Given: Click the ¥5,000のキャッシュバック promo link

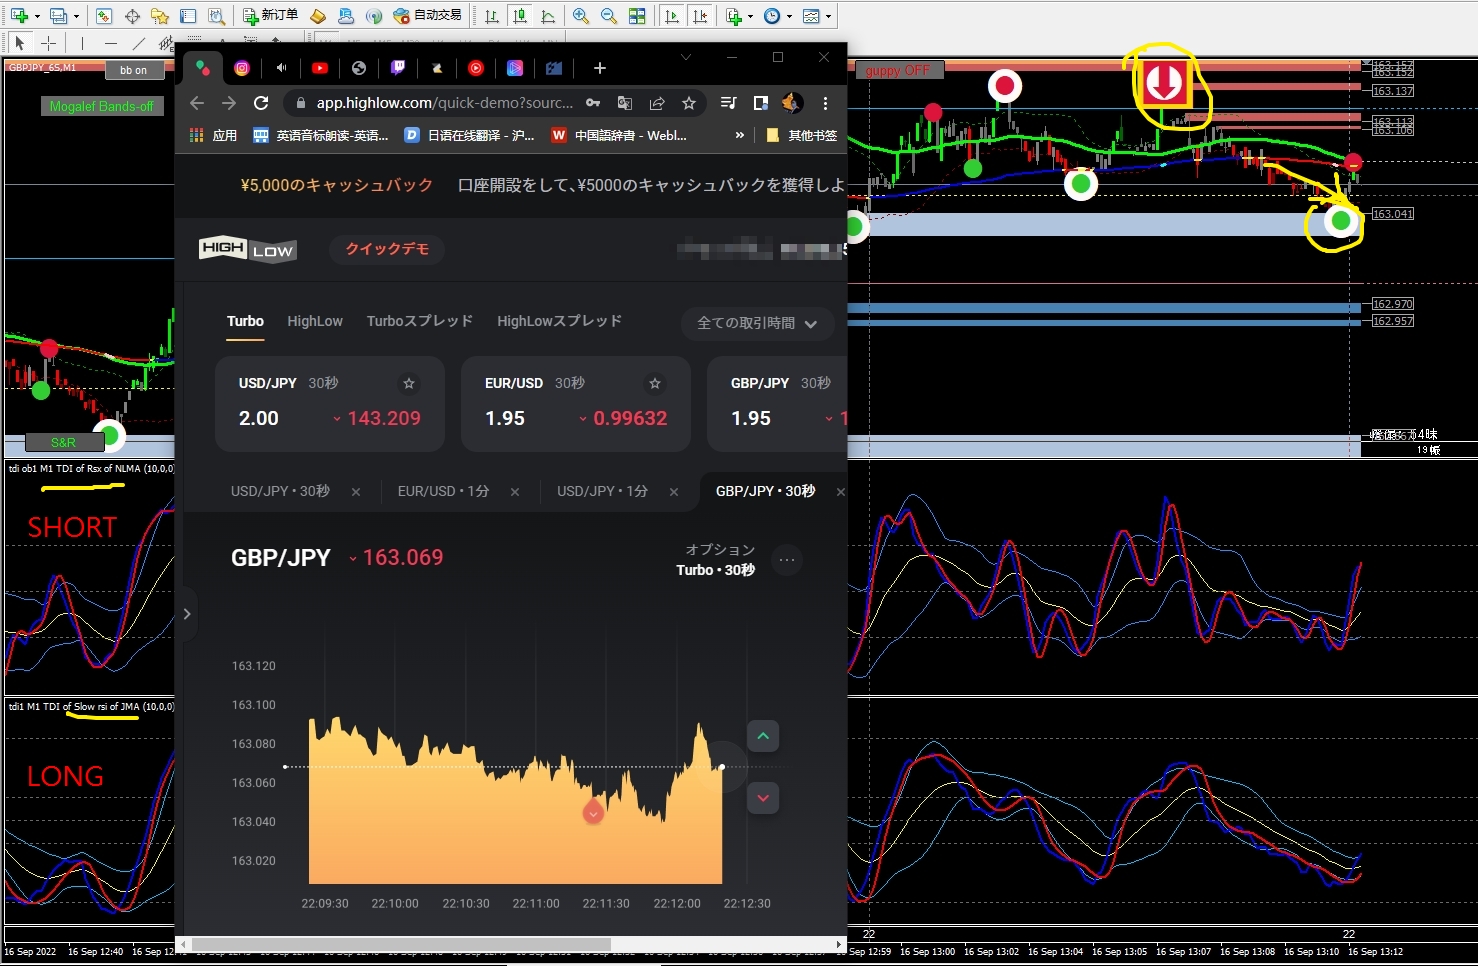Looking at the screenshot, I should pyautogui.click(x=337, y=185).
